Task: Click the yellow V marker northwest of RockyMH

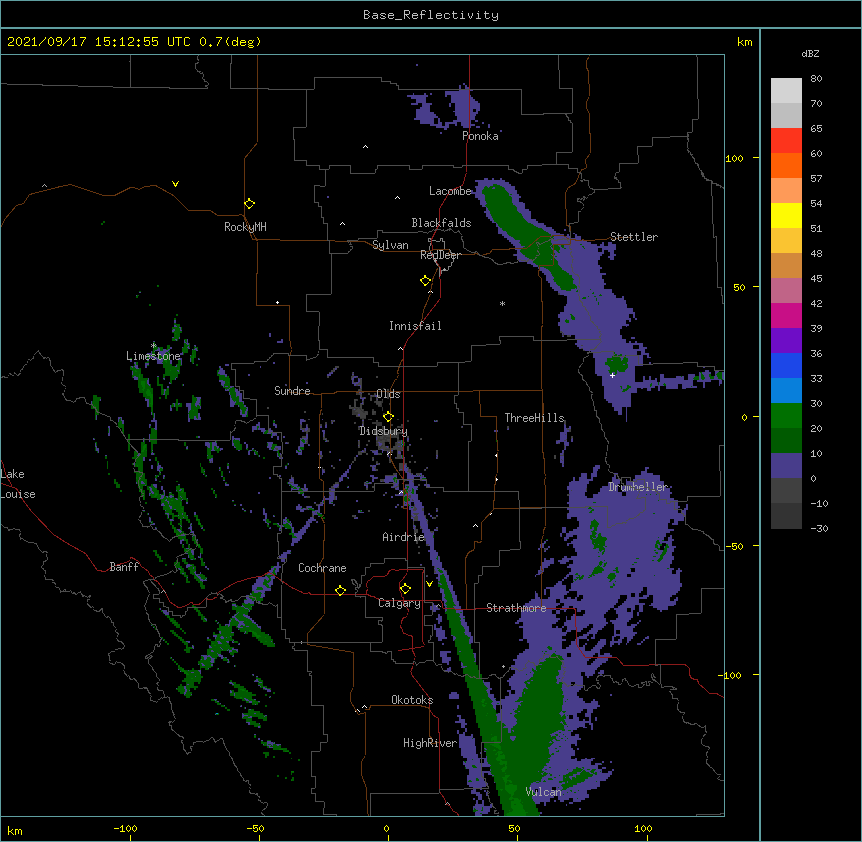Action: [x=175, y=184]
